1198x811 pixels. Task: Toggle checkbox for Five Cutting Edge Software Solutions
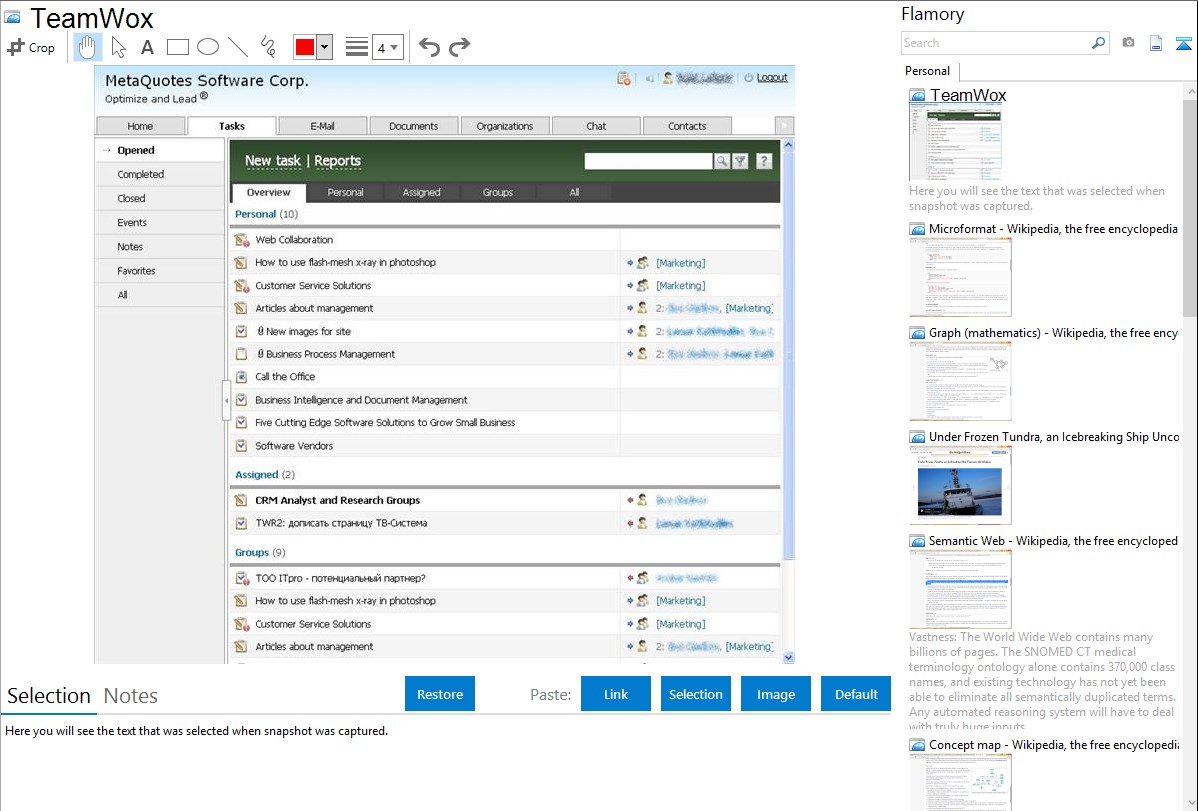tap(241, 423)
